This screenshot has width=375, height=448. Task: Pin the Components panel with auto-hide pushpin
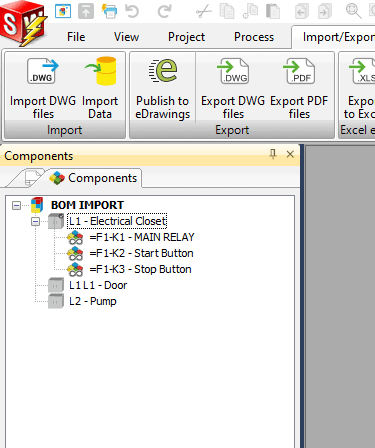[x=273, y=154]
